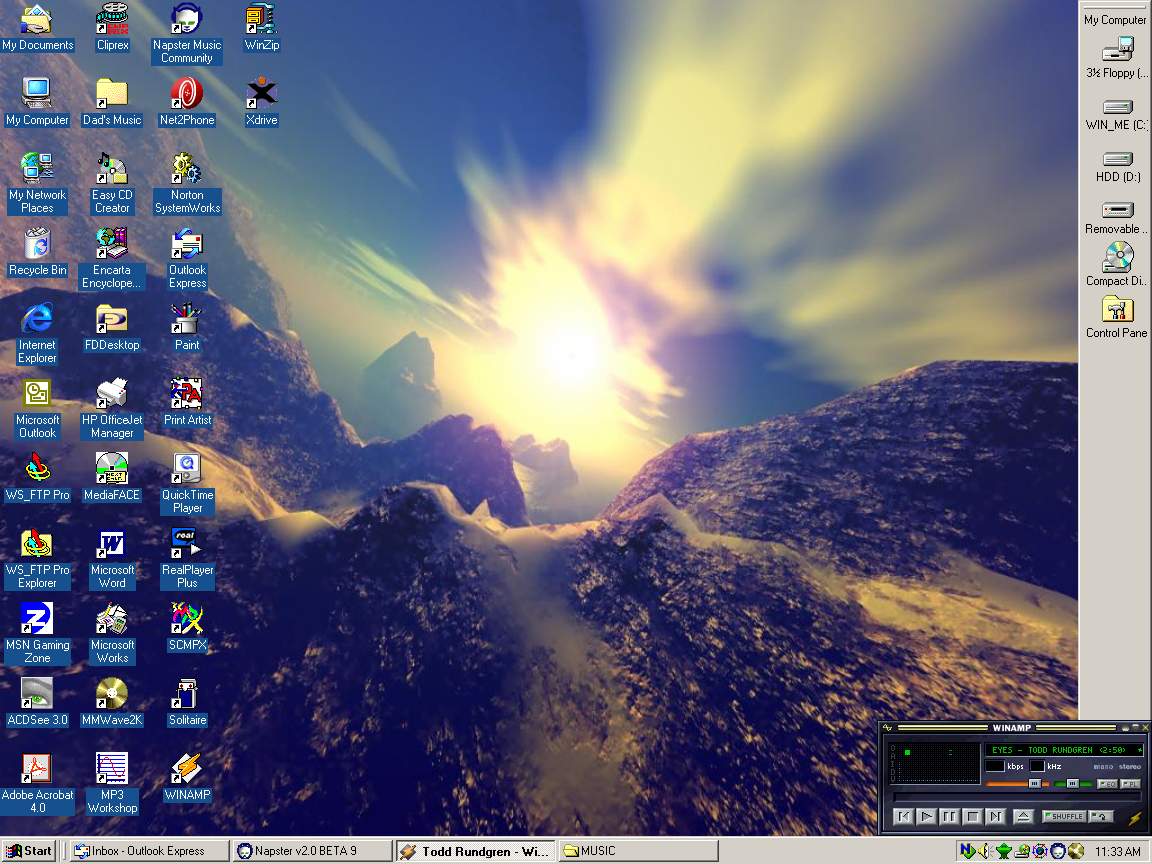Viewport: 1152px width, 864px height.
Task: Click the Winamp stop button
Action: tap(973, 817)
